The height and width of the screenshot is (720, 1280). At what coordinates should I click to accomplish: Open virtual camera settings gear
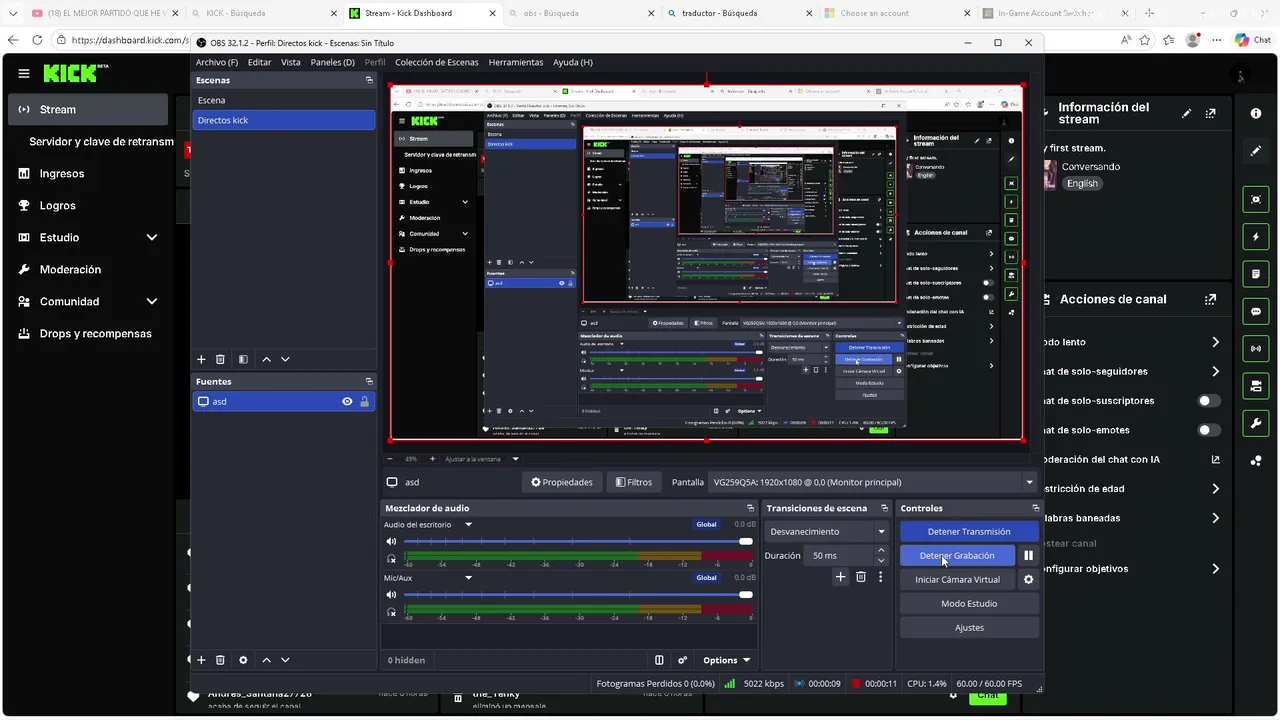(x=1028, y=579)
